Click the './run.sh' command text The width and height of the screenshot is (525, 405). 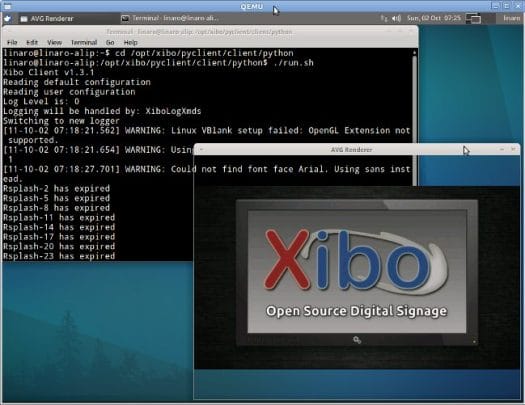(293, 63)
